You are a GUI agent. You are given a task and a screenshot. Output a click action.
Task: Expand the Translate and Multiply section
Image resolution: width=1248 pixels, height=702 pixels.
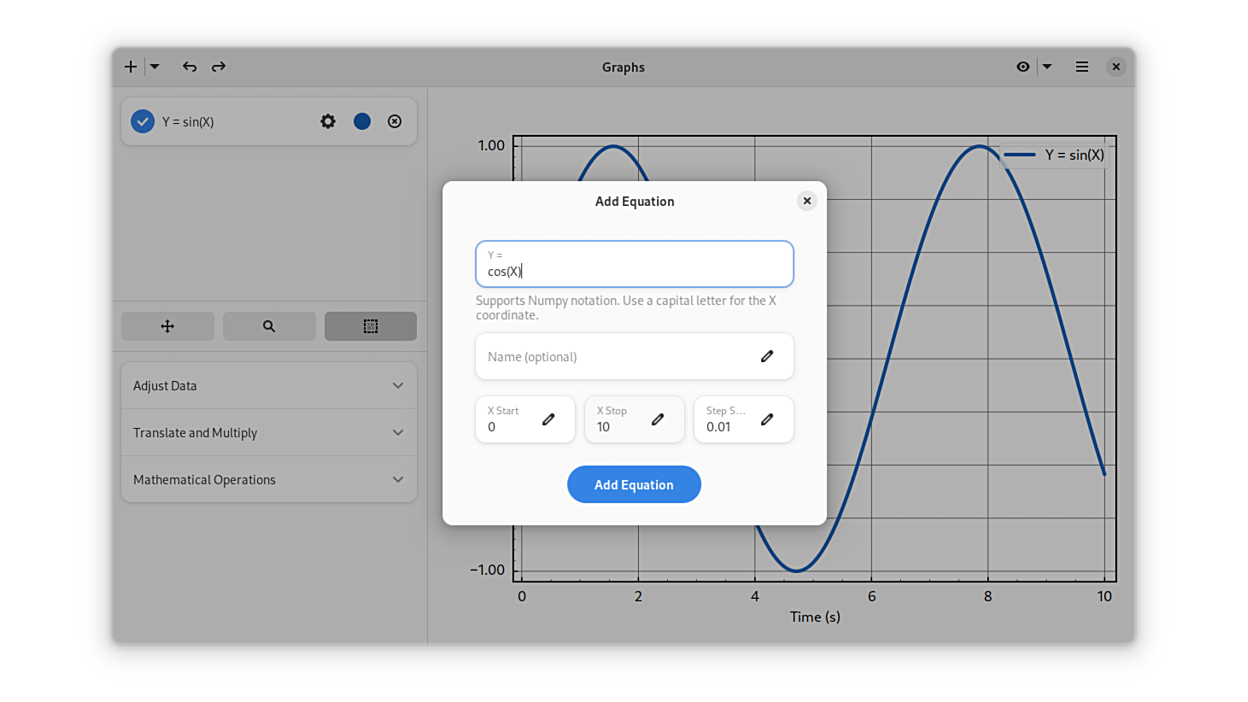pos(269,433)
